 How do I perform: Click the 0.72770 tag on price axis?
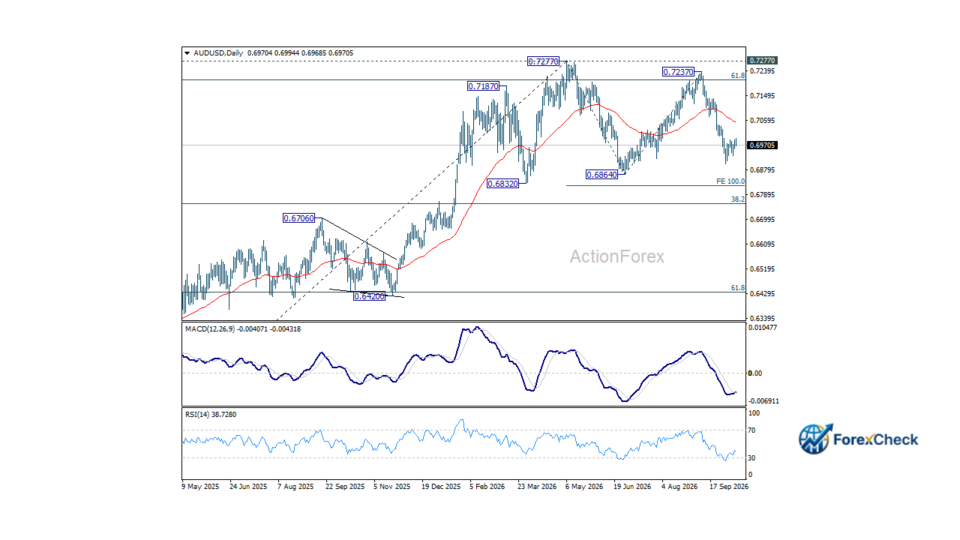(762, 61)
